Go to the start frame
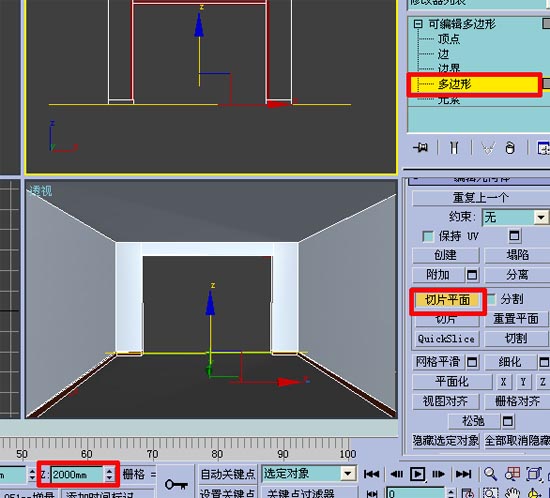Viewport: 550px width, 498px height. point(371,474)
